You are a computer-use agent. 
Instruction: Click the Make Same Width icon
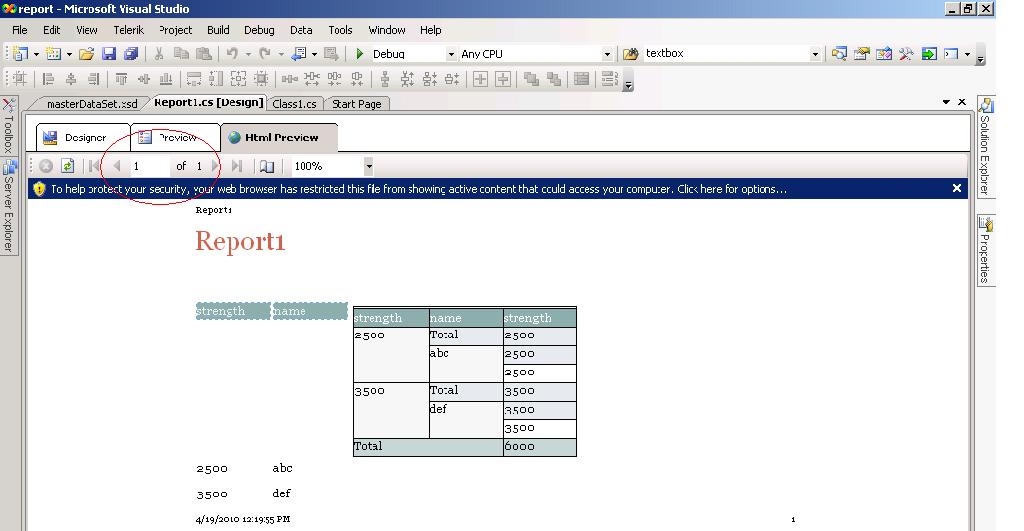tap(194, 79)
